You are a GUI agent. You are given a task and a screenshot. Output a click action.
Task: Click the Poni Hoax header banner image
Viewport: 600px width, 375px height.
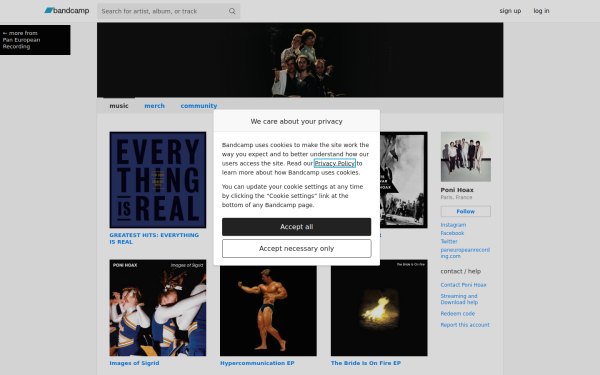coord(300,60)
